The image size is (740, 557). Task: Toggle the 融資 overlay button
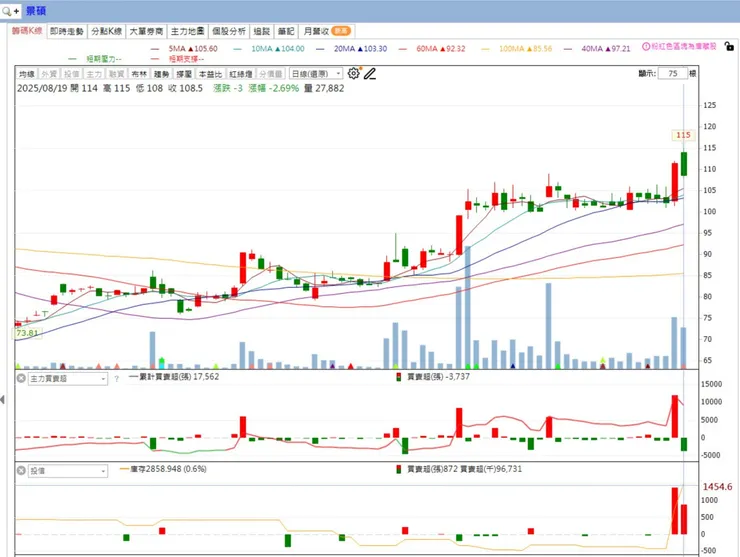pos(116,74)
